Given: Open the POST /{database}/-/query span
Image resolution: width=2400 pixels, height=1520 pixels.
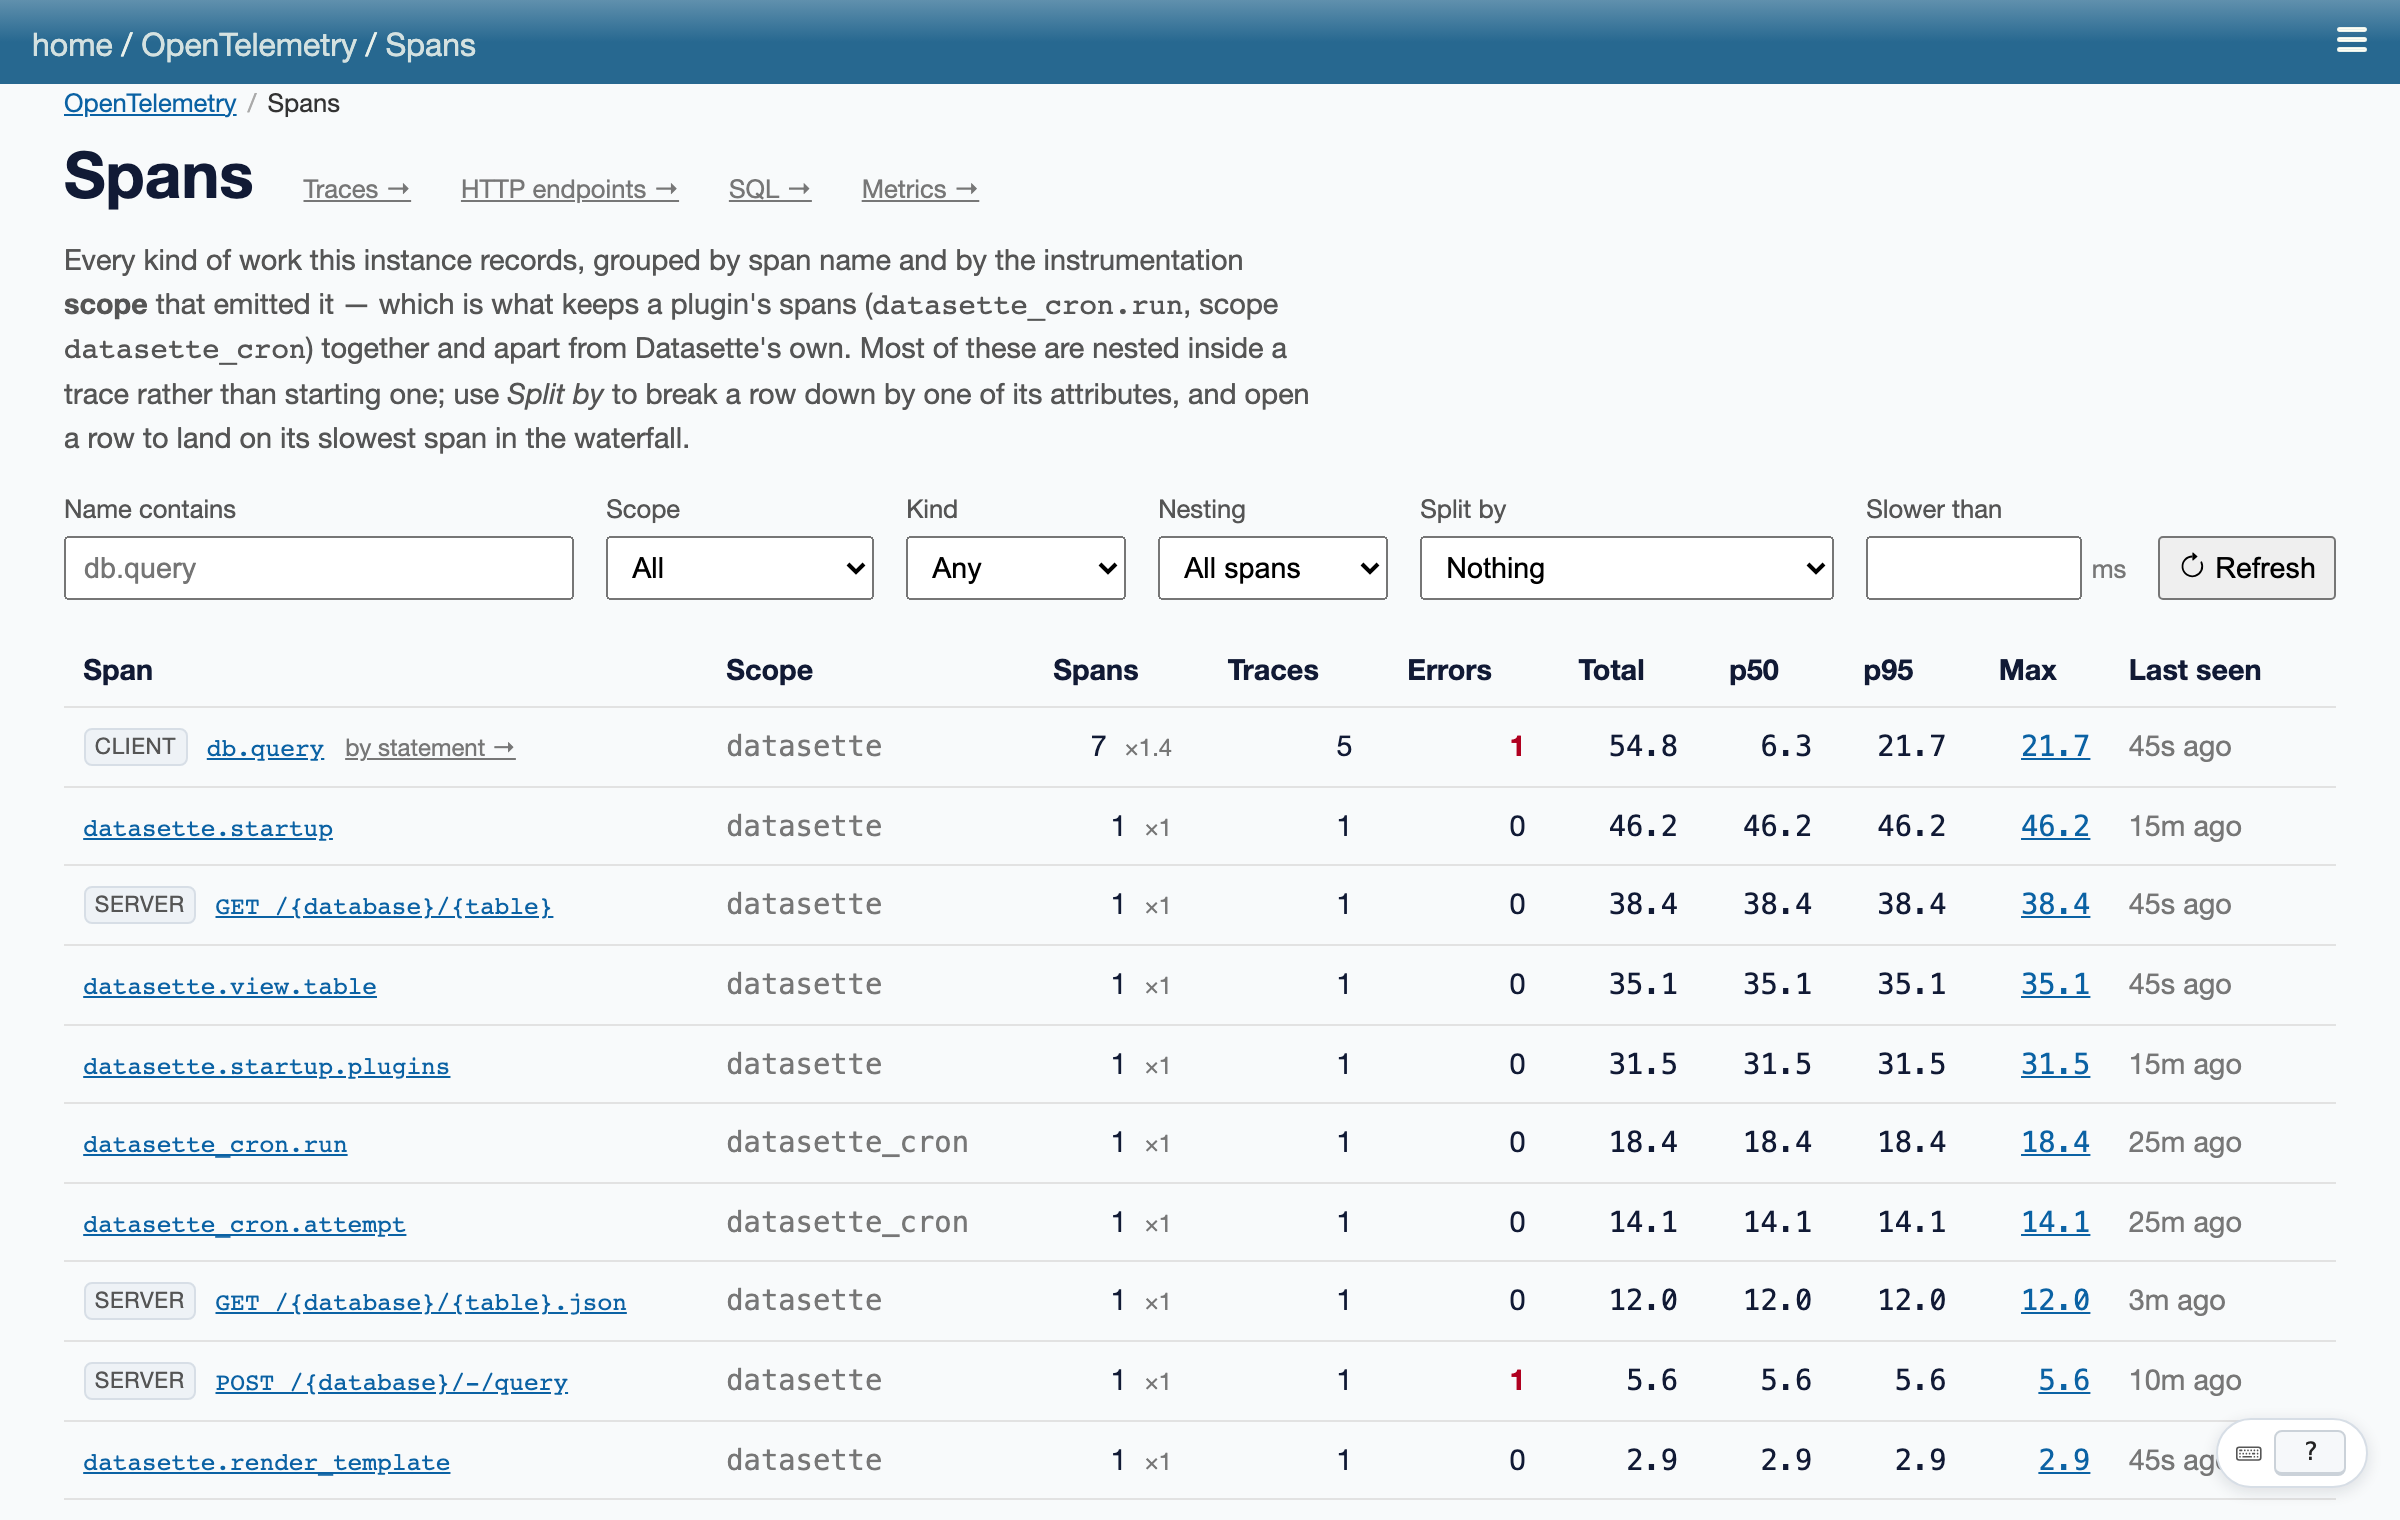Looking at the screenshot, I should (392, 1382).
